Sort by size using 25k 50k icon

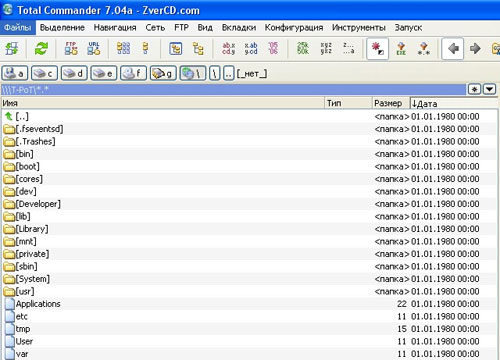pos(303,49)
